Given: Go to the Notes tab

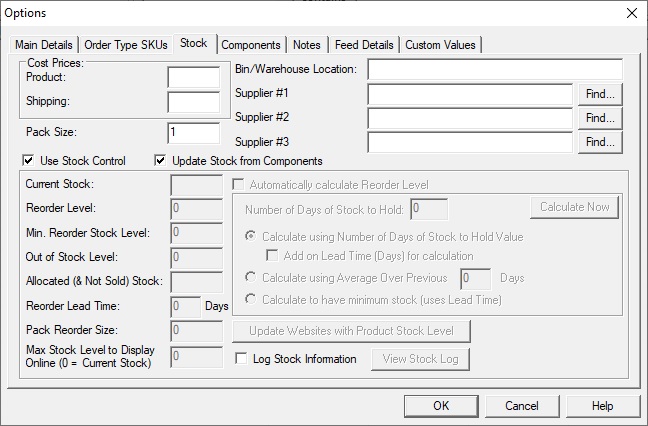Looking at the screenshot, I should (x=307, y=45).
